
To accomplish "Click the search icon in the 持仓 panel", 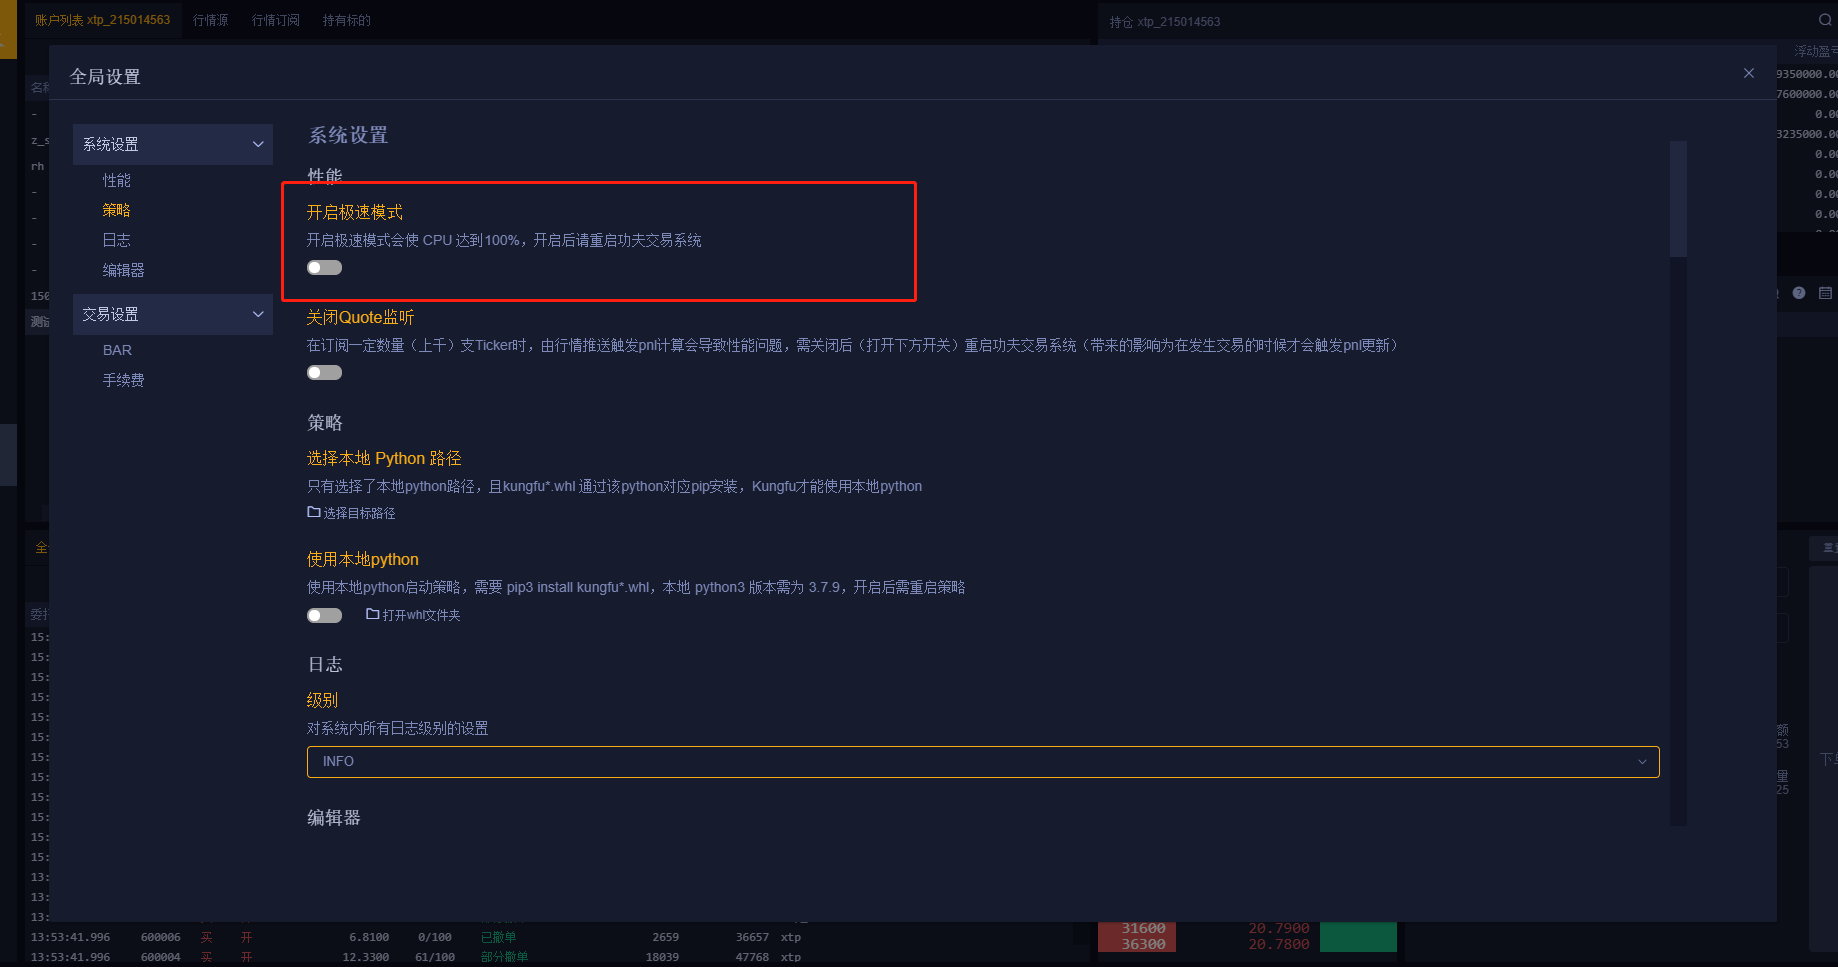I will [1825, 20].
